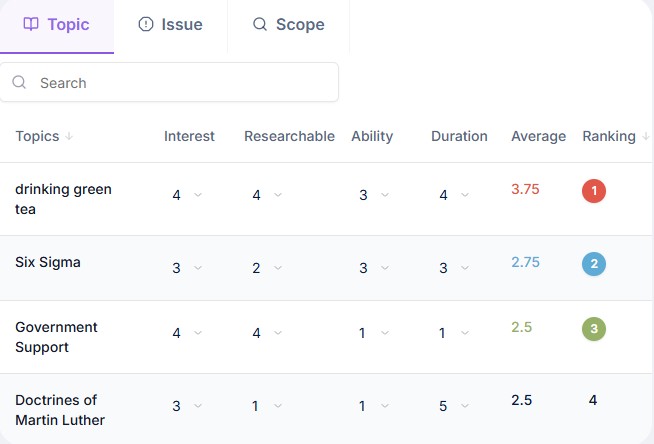Select the 'drinking green tea' topic
This screenshot has height=444, width=654.
[63, 199]
